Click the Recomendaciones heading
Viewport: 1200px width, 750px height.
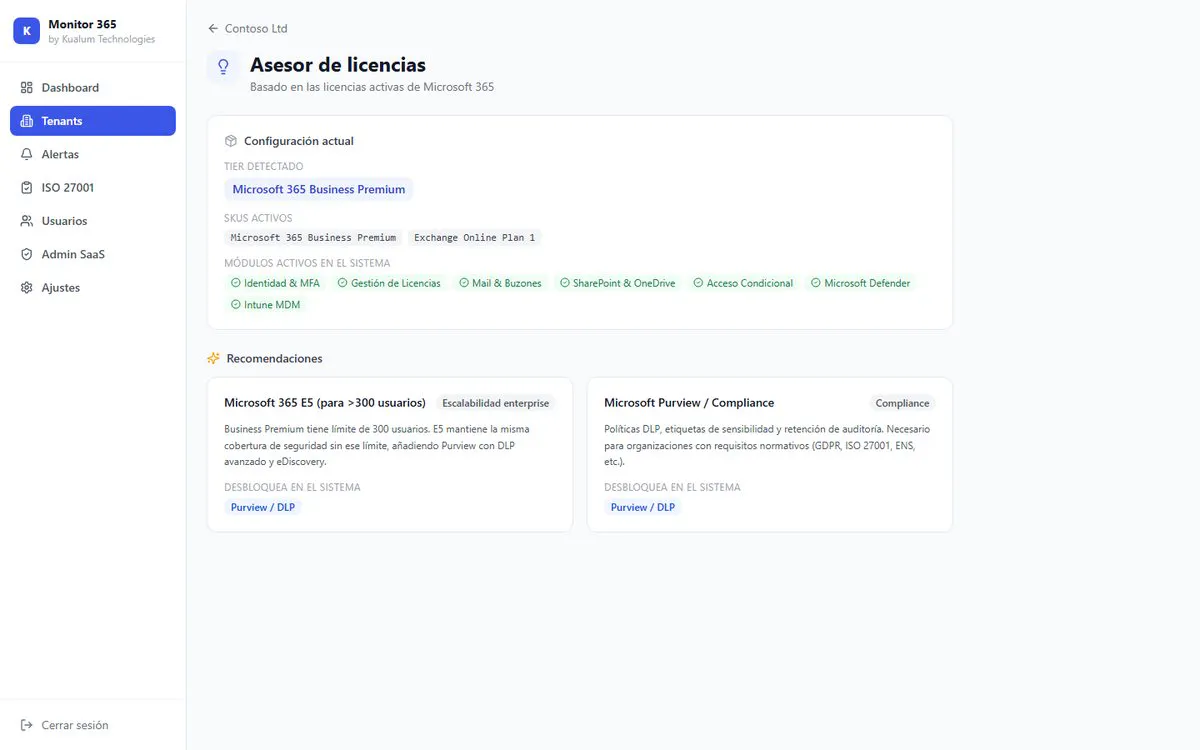point(275,358)
